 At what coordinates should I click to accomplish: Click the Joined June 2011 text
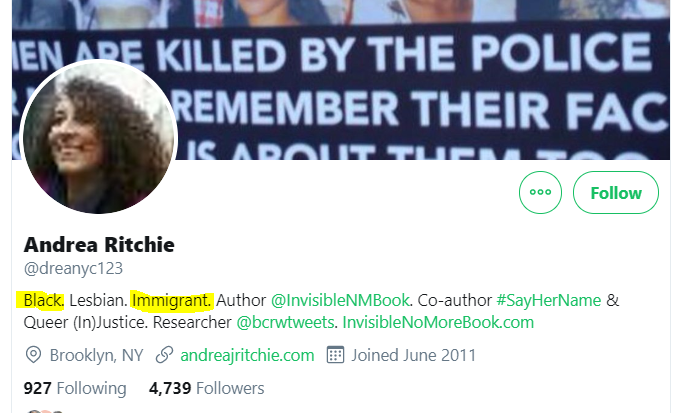click(413, 355)
